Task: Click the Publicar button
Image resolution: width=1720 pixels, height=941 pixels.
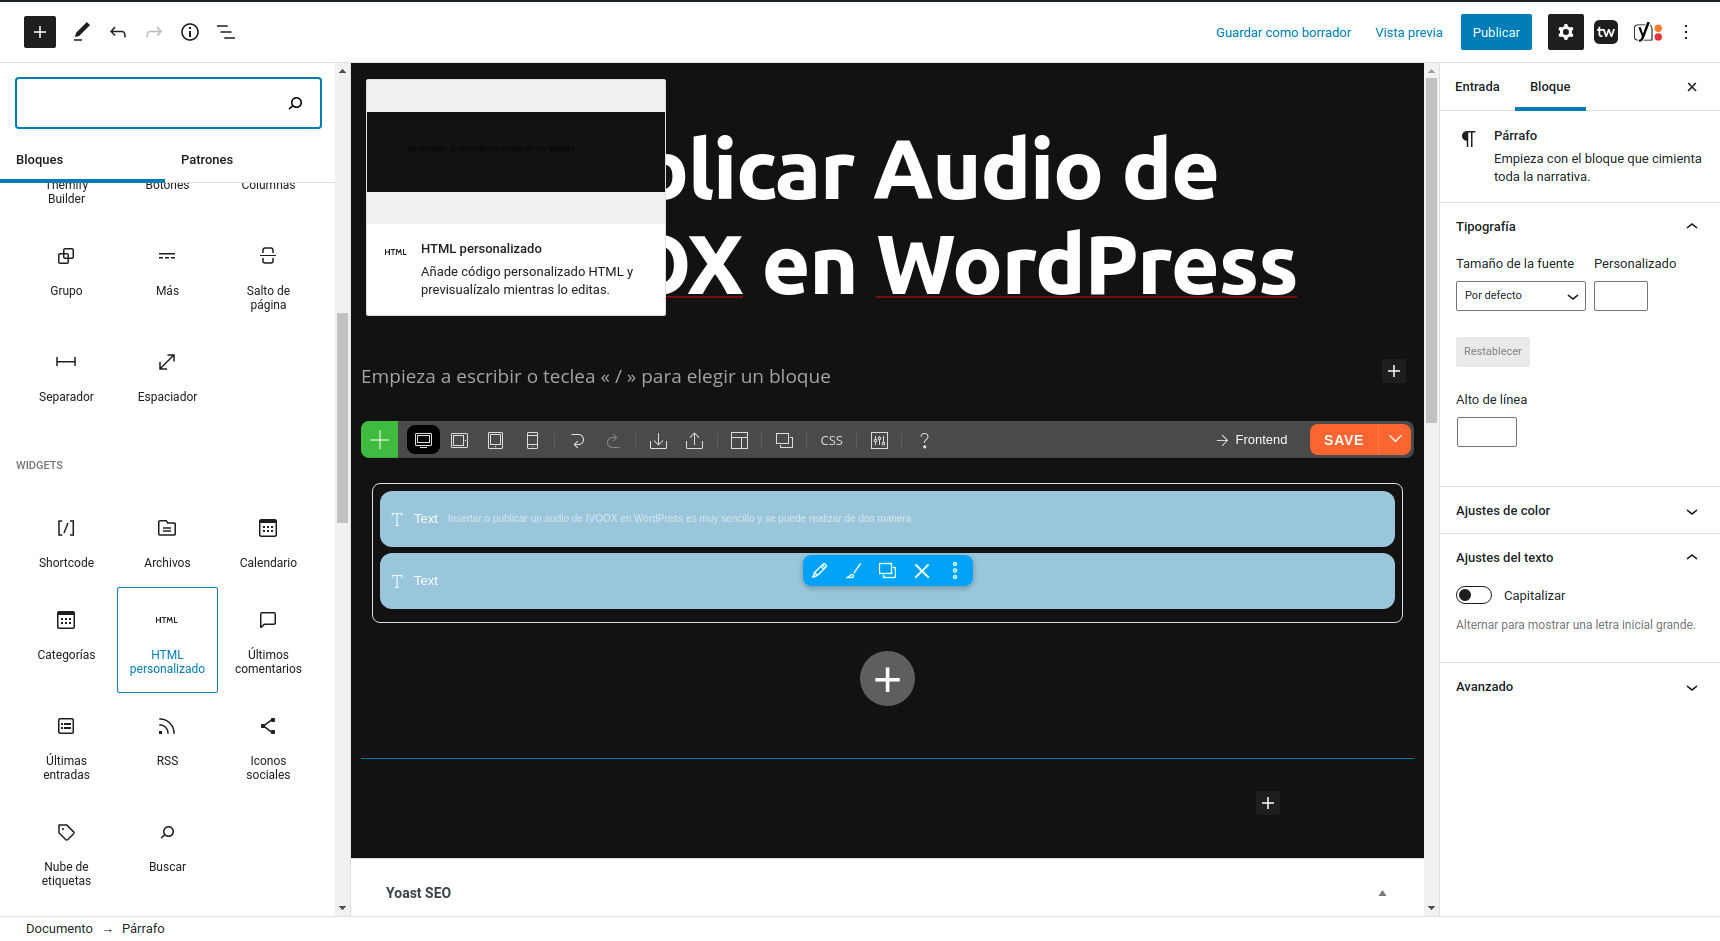Action: click(1496, 31)
